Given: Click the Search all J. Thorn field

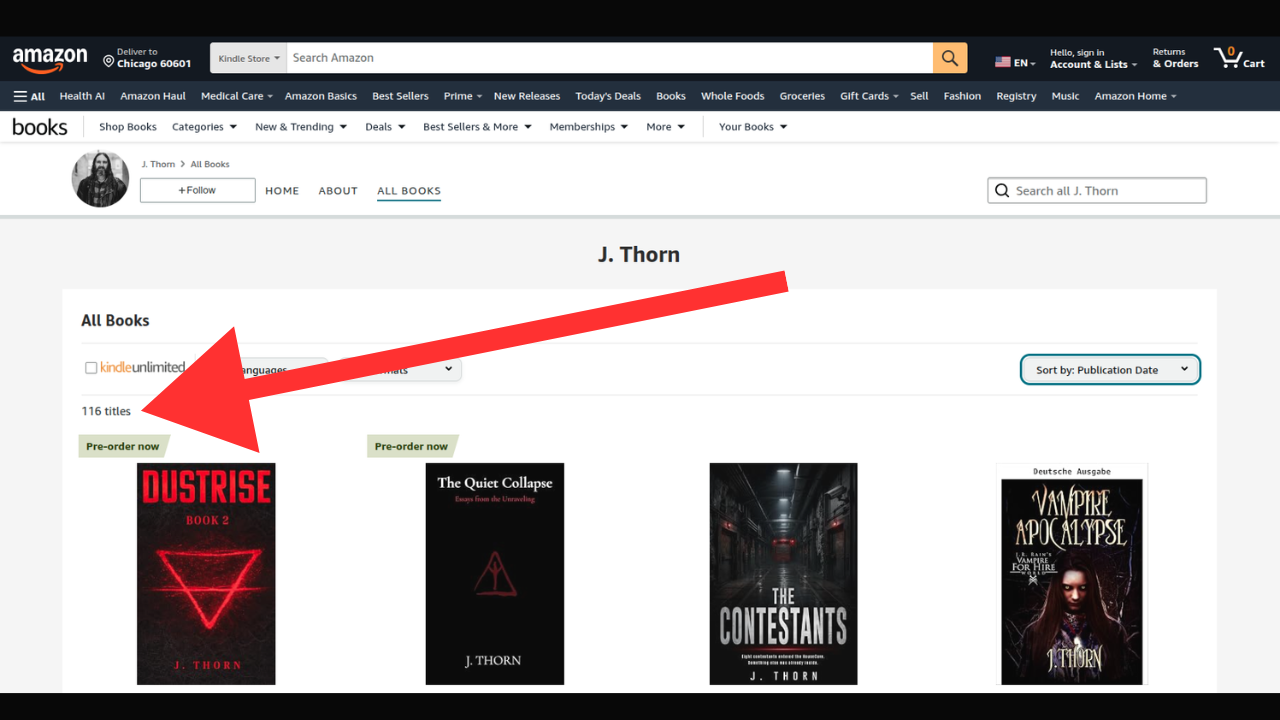Looking at the screenshot, I should click(x=1097, y=191).
